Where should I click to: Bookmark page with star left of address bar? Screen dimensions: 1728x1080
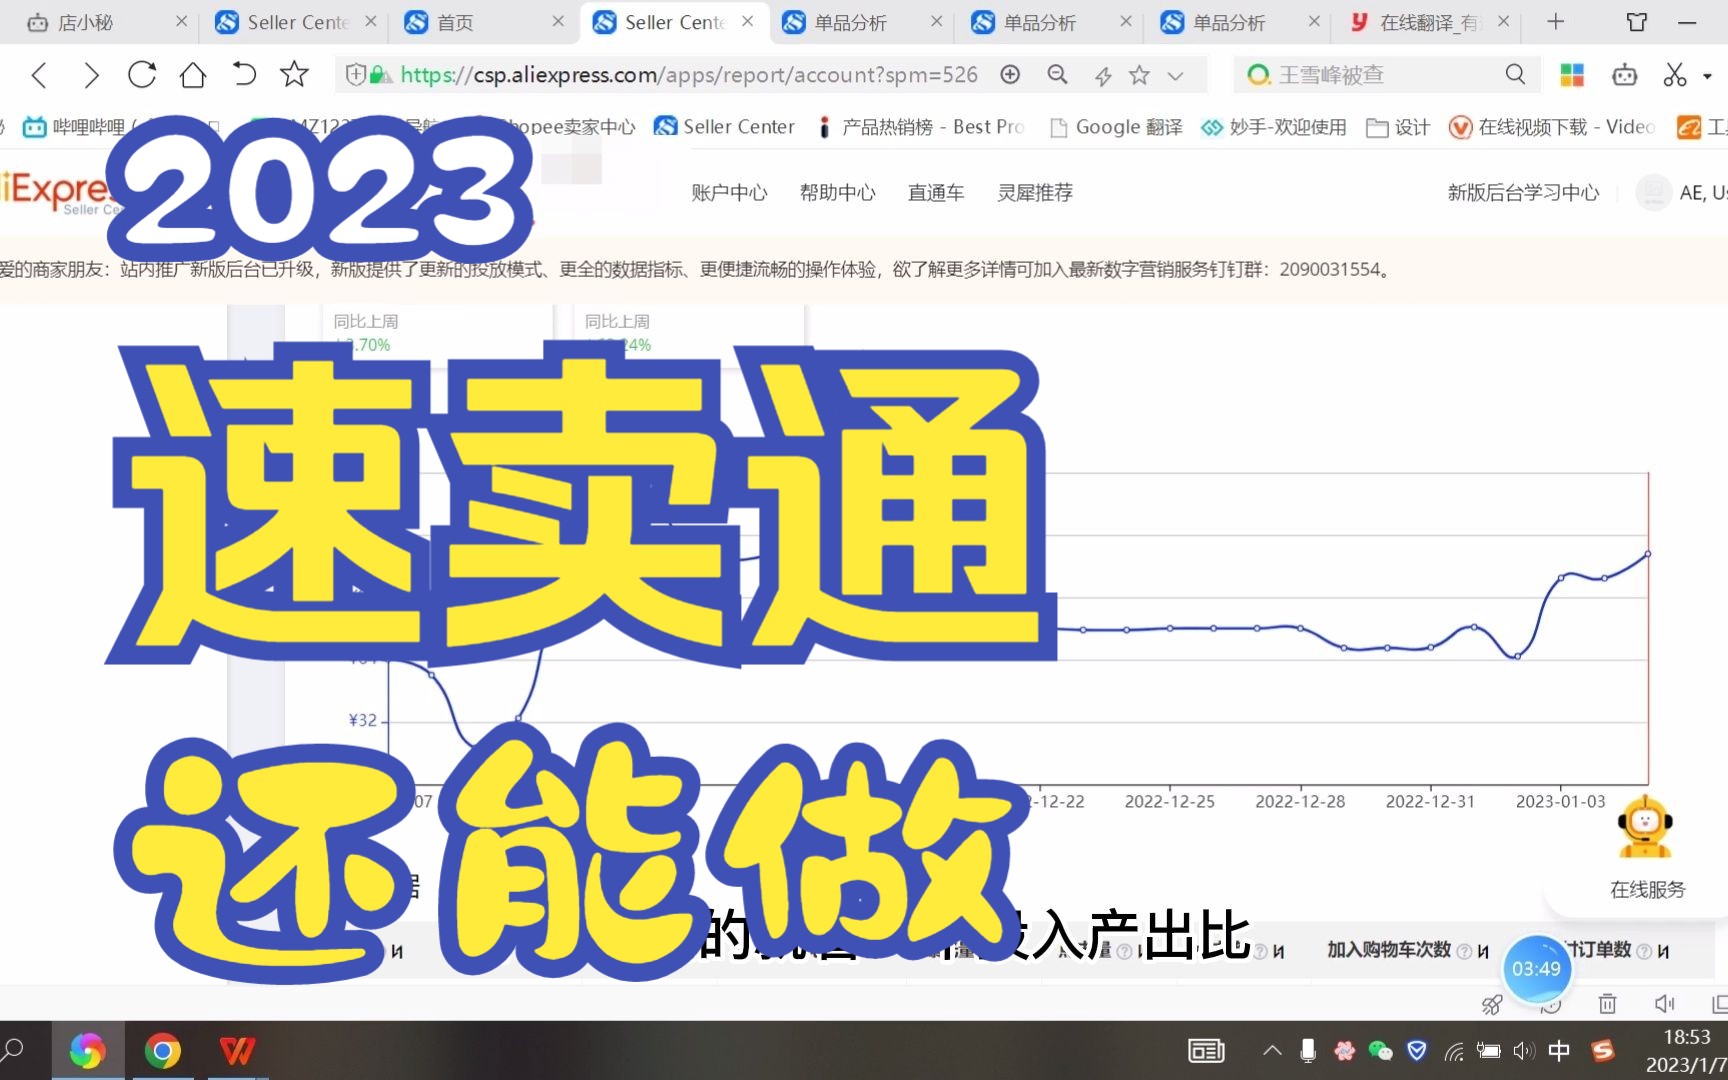(294, 74)
